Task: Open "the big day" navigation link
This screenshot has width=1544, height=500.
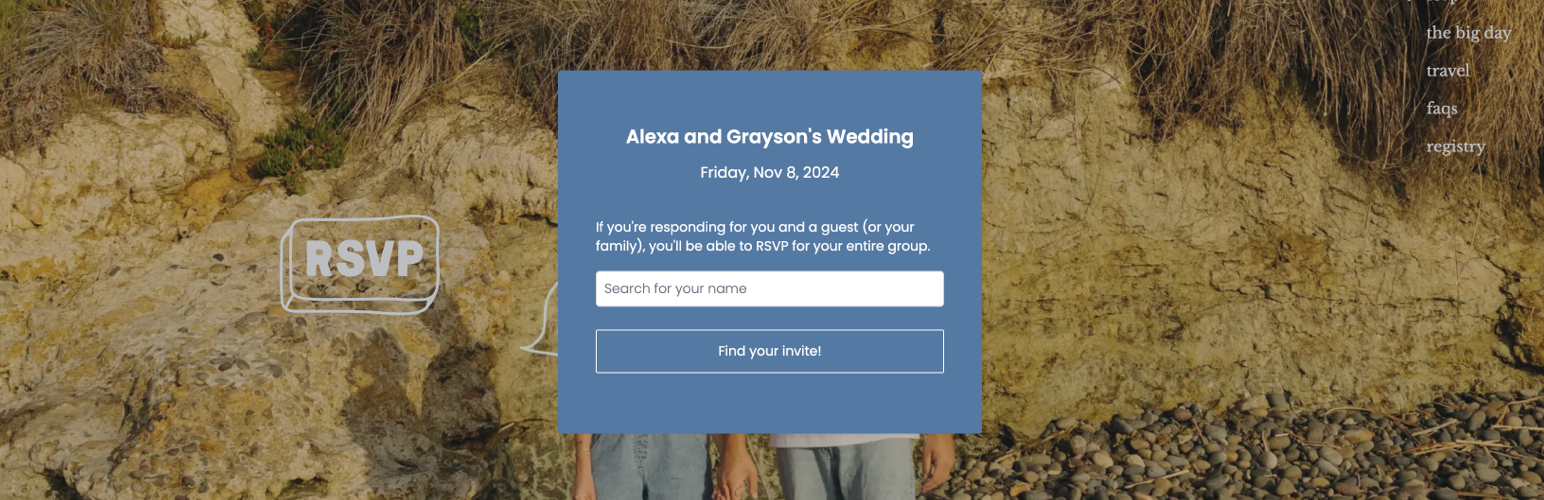Action: tap(1468, 33)
